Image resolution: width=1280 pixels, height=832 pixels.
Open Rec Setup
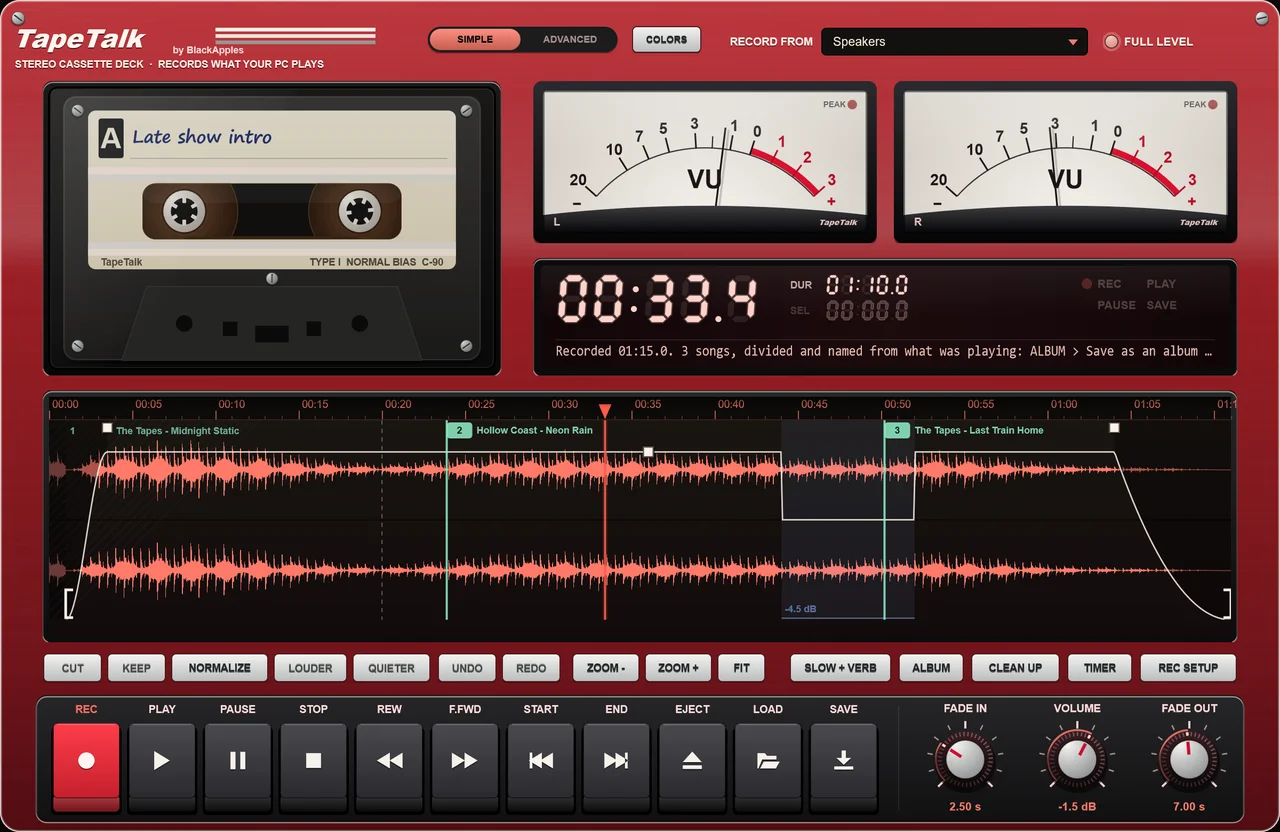click(1188, 668)
